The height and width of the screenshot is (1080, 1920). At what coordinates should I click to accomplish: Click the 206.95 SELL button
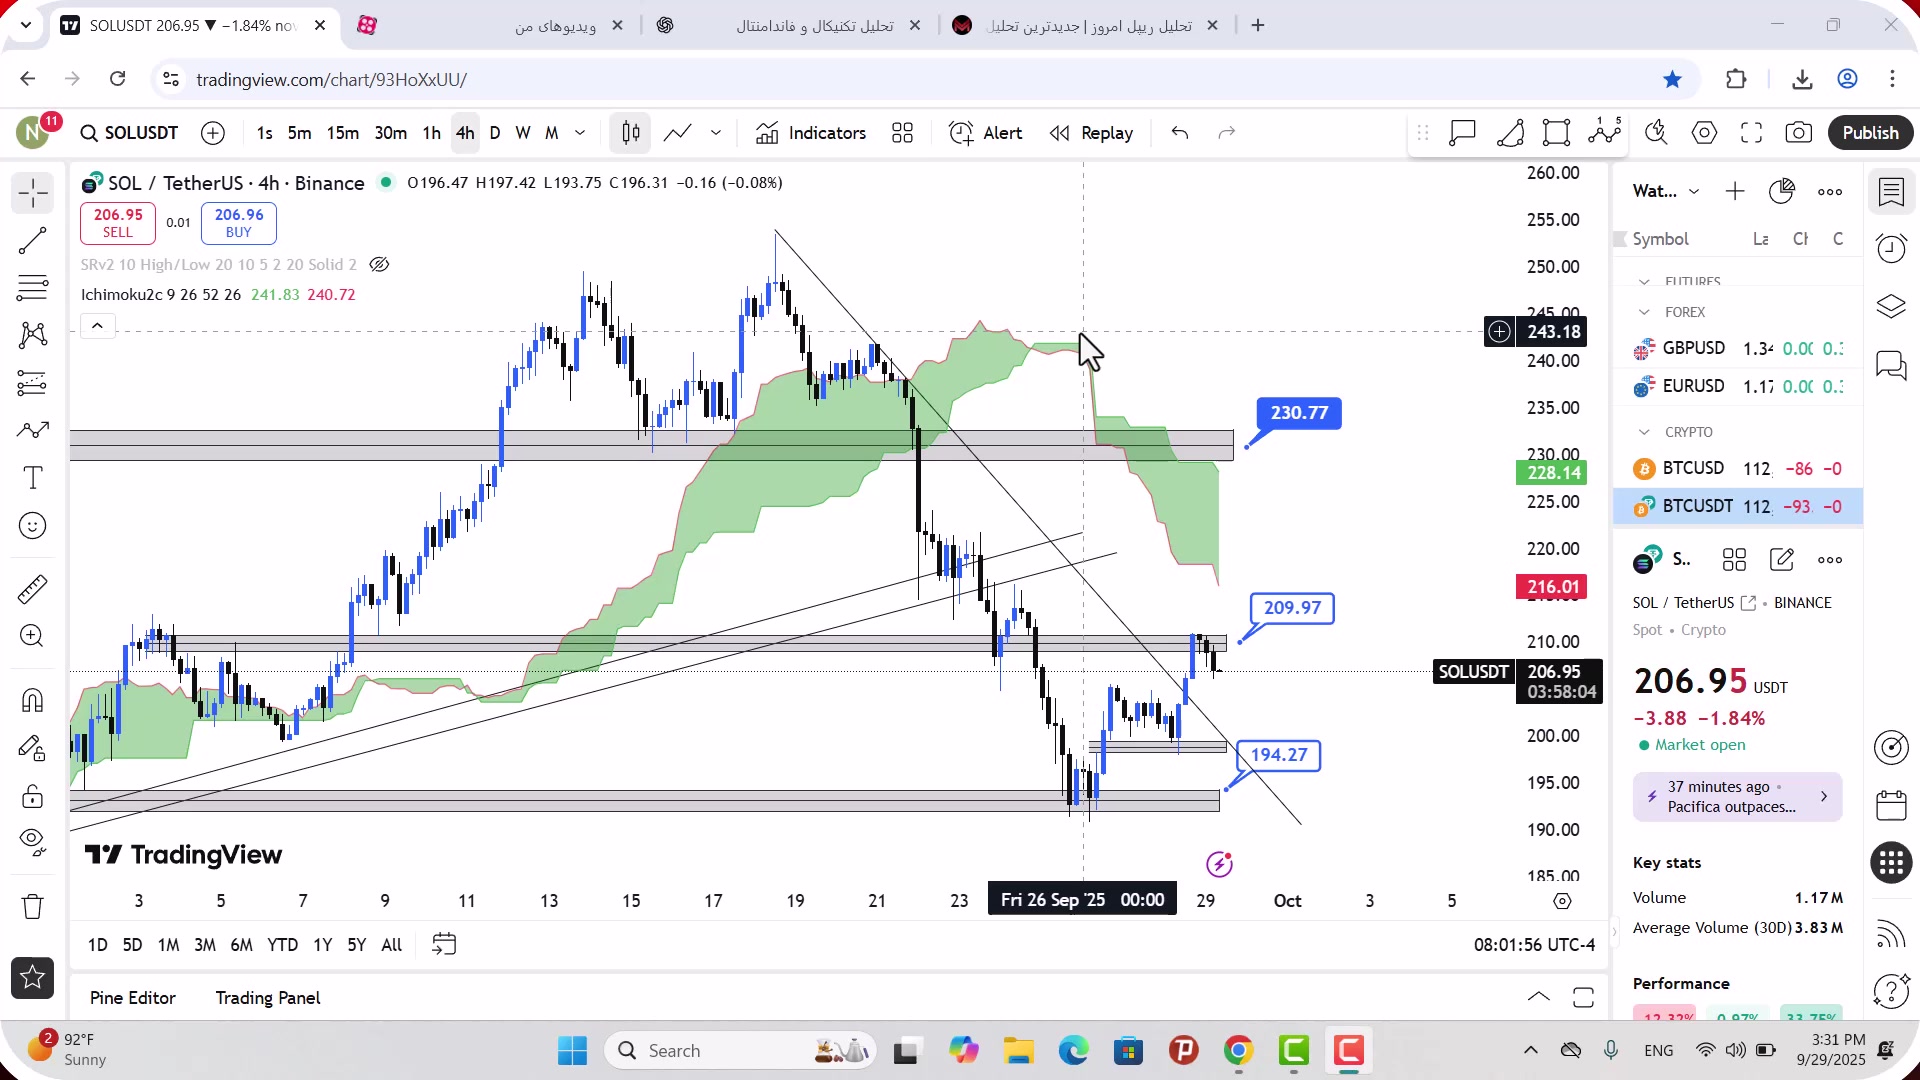[x=118, y=223]
